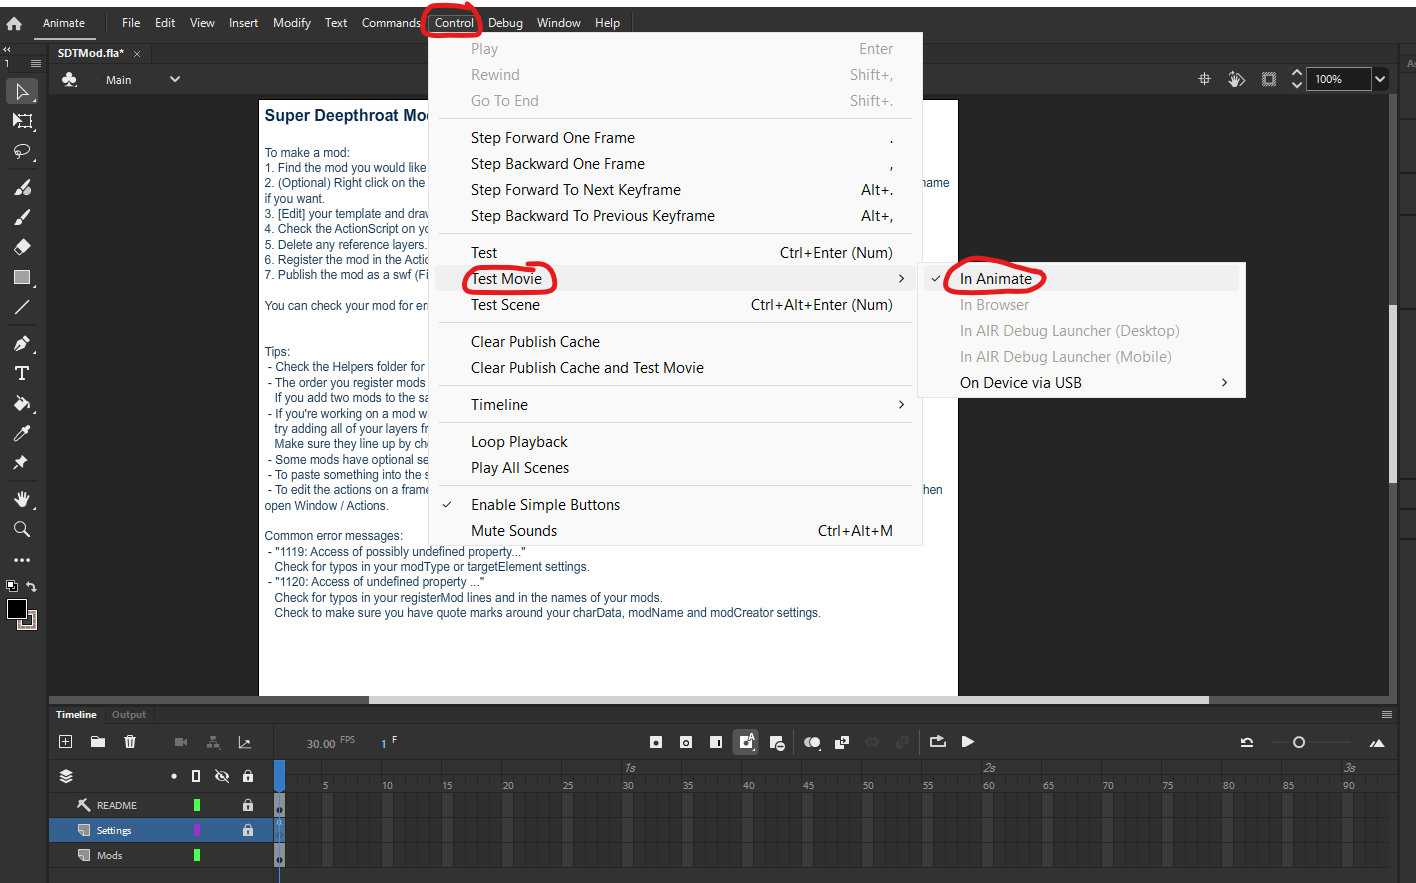
Task: Select the Lasso tool
Action: [22, 152]
